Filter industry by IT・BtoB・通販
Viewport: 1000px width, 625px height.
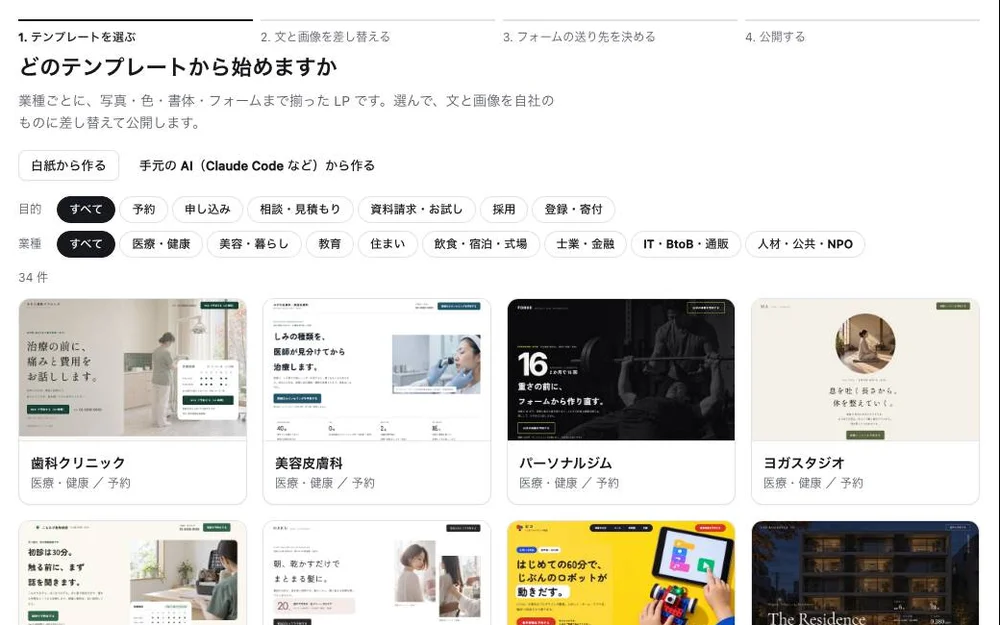[686, 244]
